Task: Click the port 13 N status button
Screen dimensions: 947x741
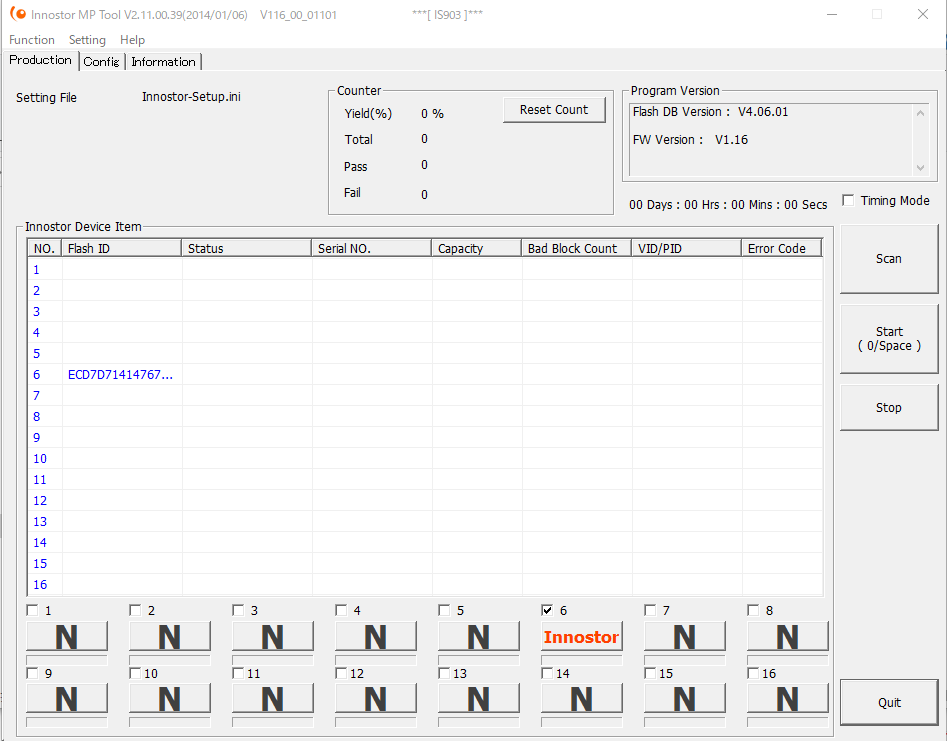Action: [478, 699]
